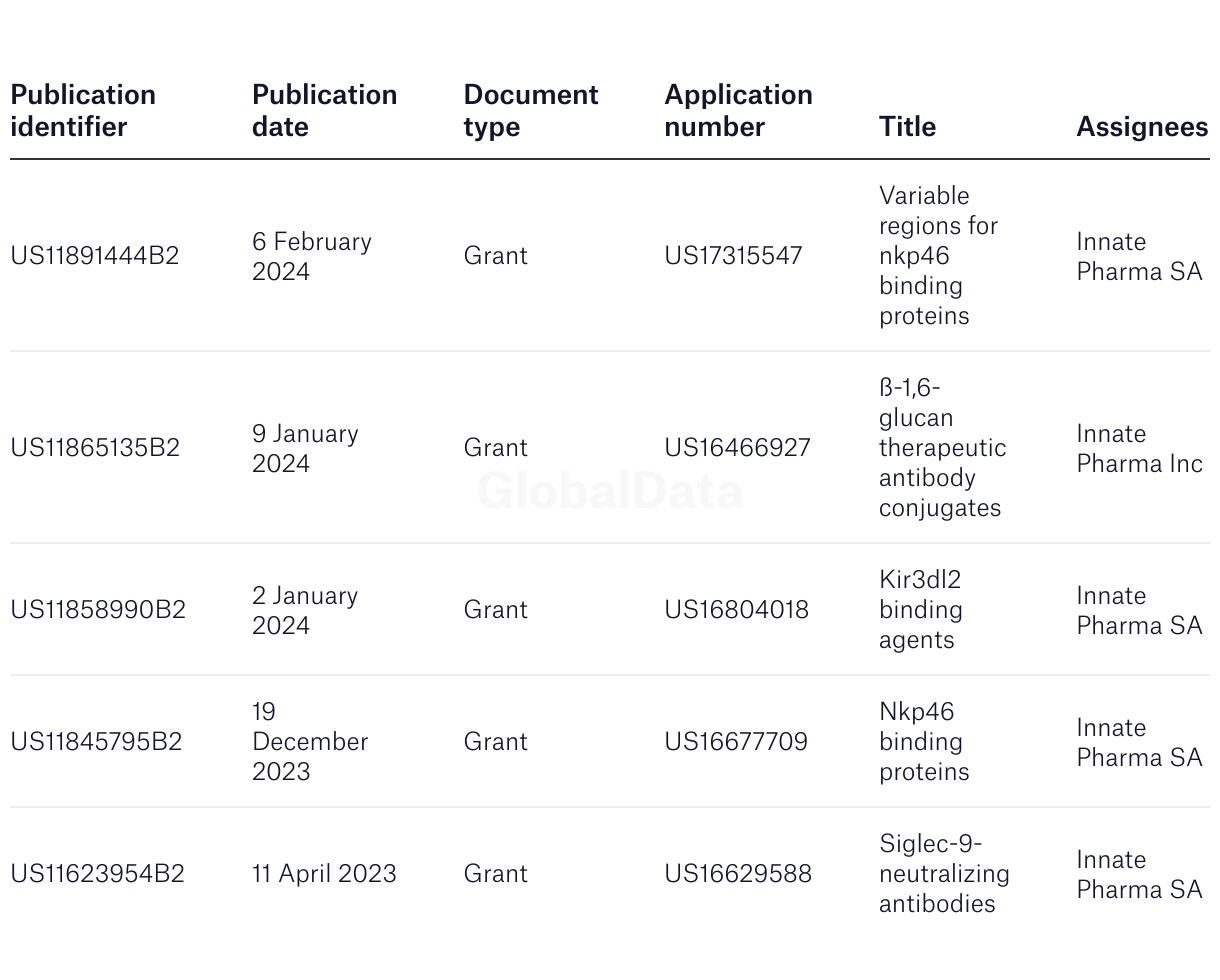
Task: Click the Document type column header
Action: (530, 111)
